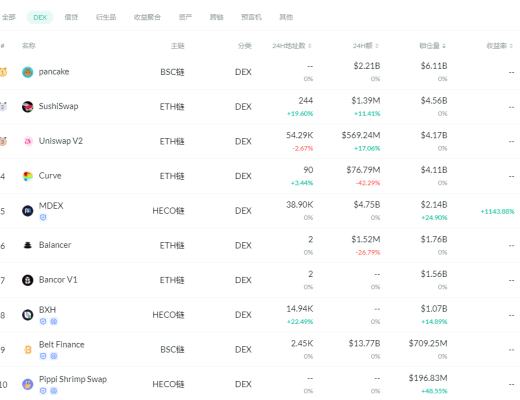This screenshot has height=400, width=520.
Task: Select the highlighted DEX tab
Action: (40, 17)
